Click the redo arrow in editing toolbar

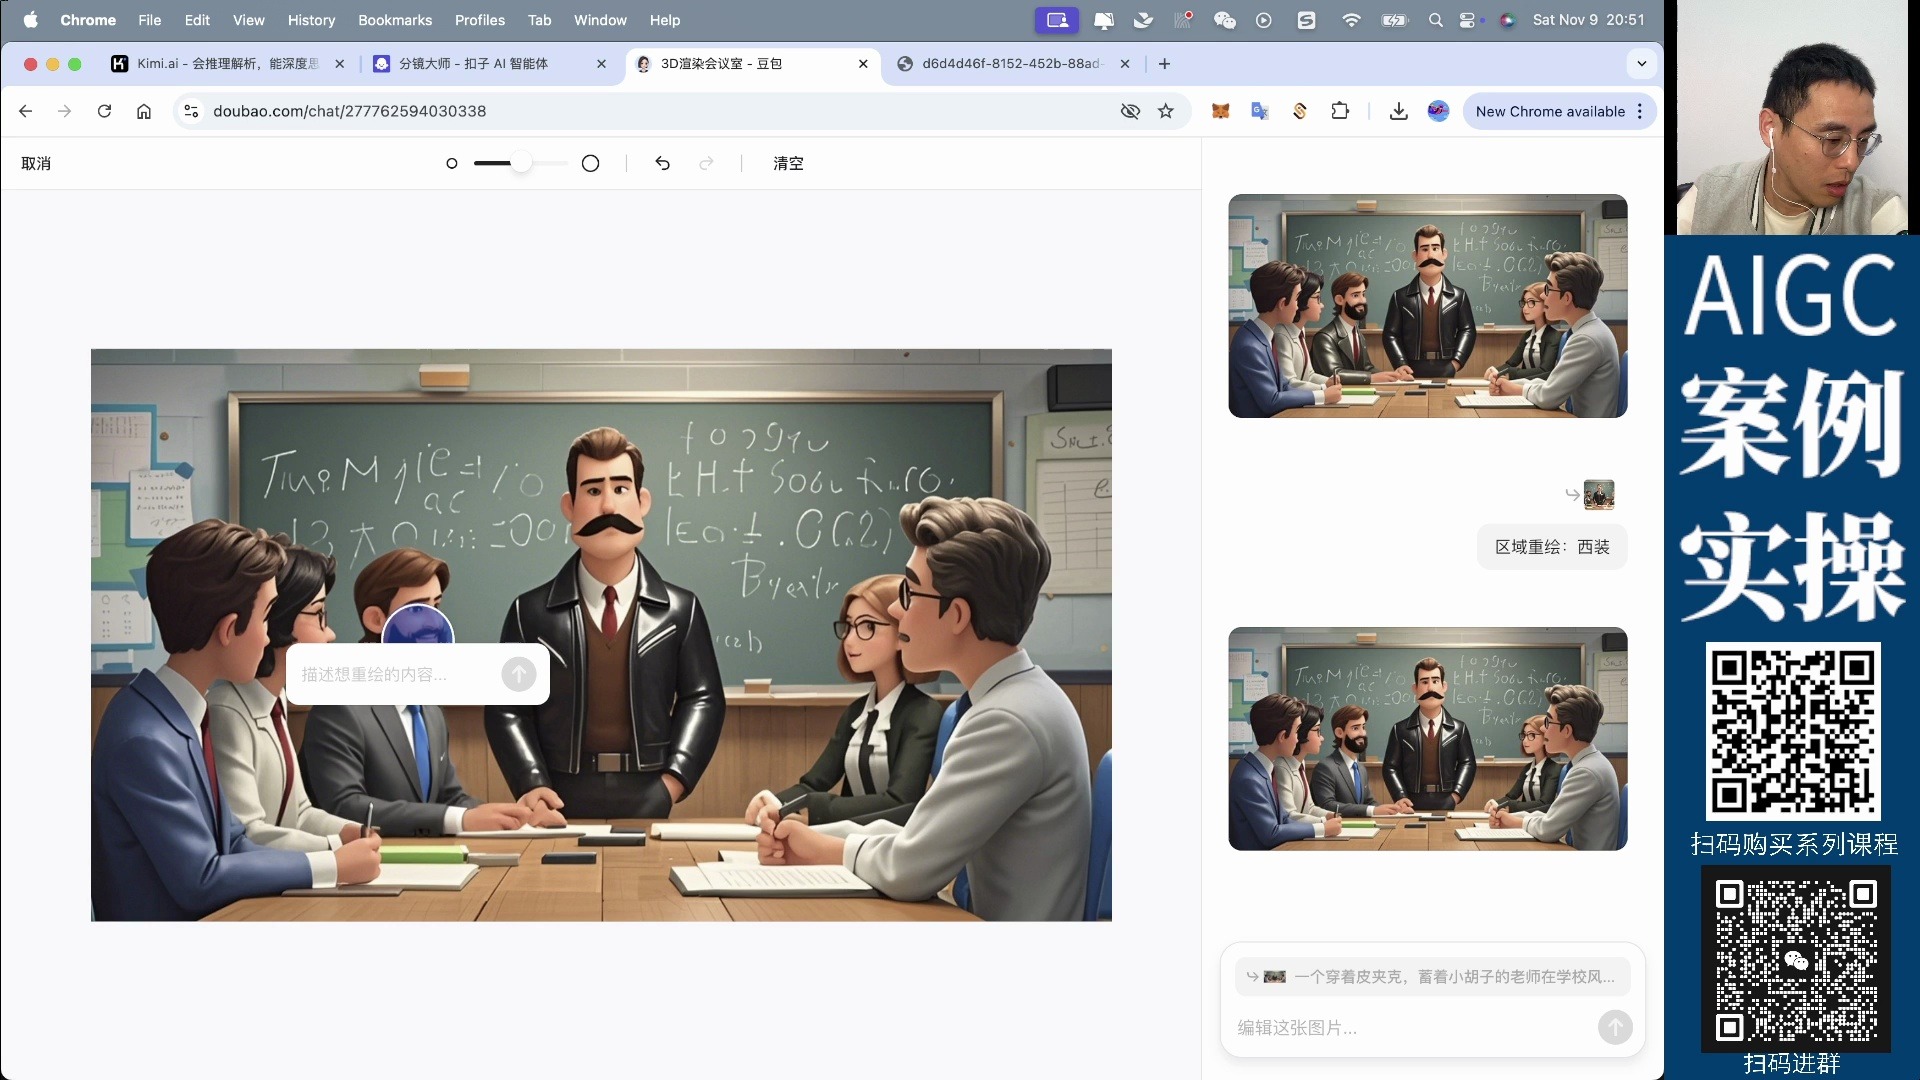706,163
